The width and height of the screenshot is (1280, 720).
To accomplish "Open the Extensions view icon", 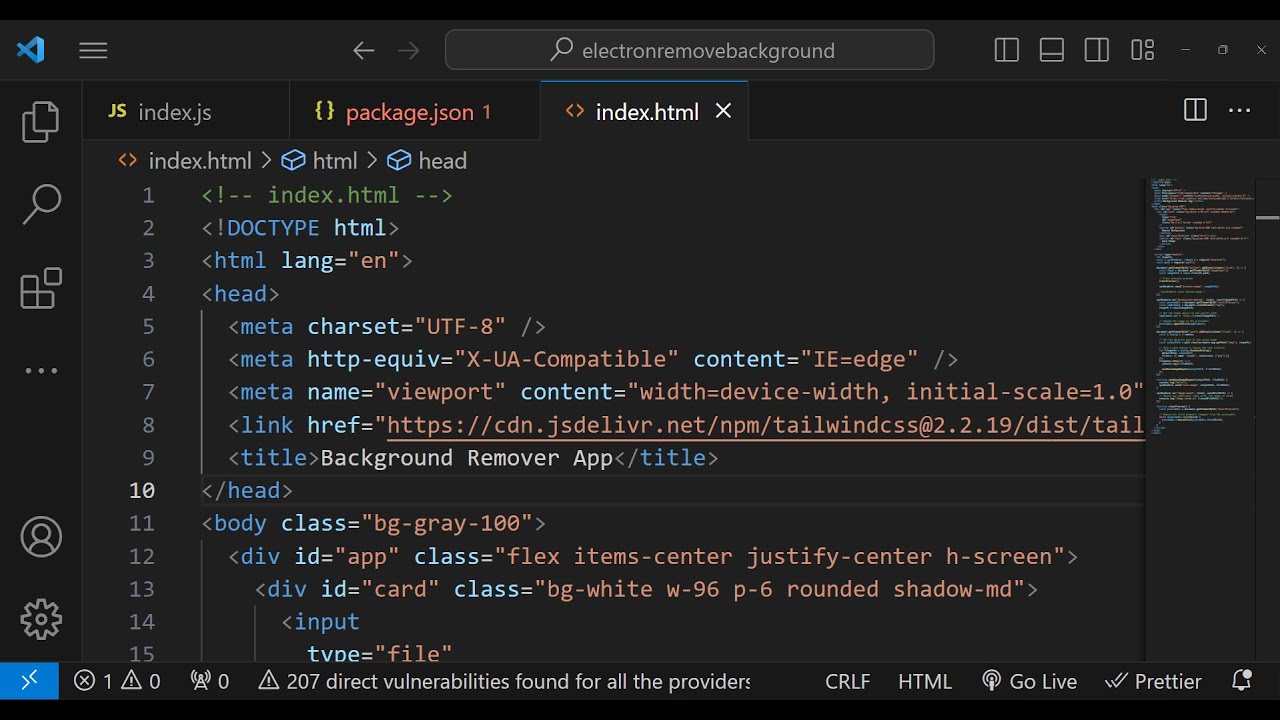I will pyautogui.click(x=41, y=289).
